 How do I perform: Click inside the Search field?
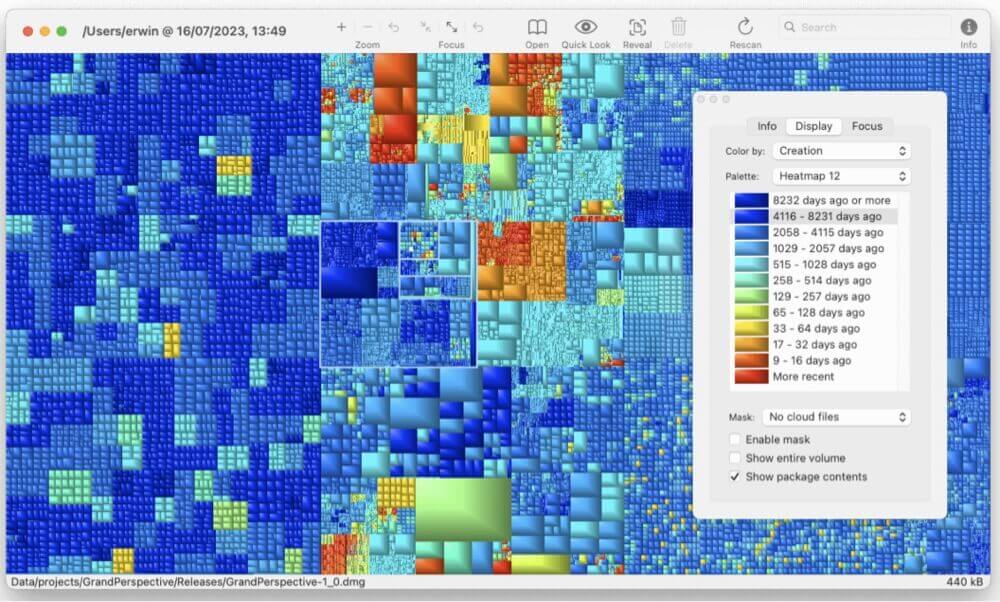(860, 27)
